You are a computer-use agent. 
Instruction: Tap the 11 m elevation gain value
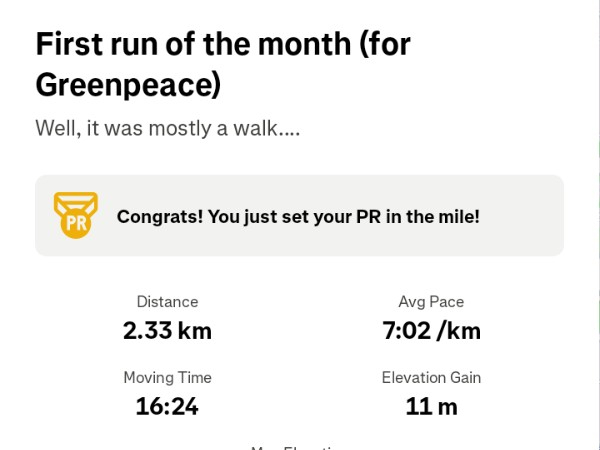point(431,406)
